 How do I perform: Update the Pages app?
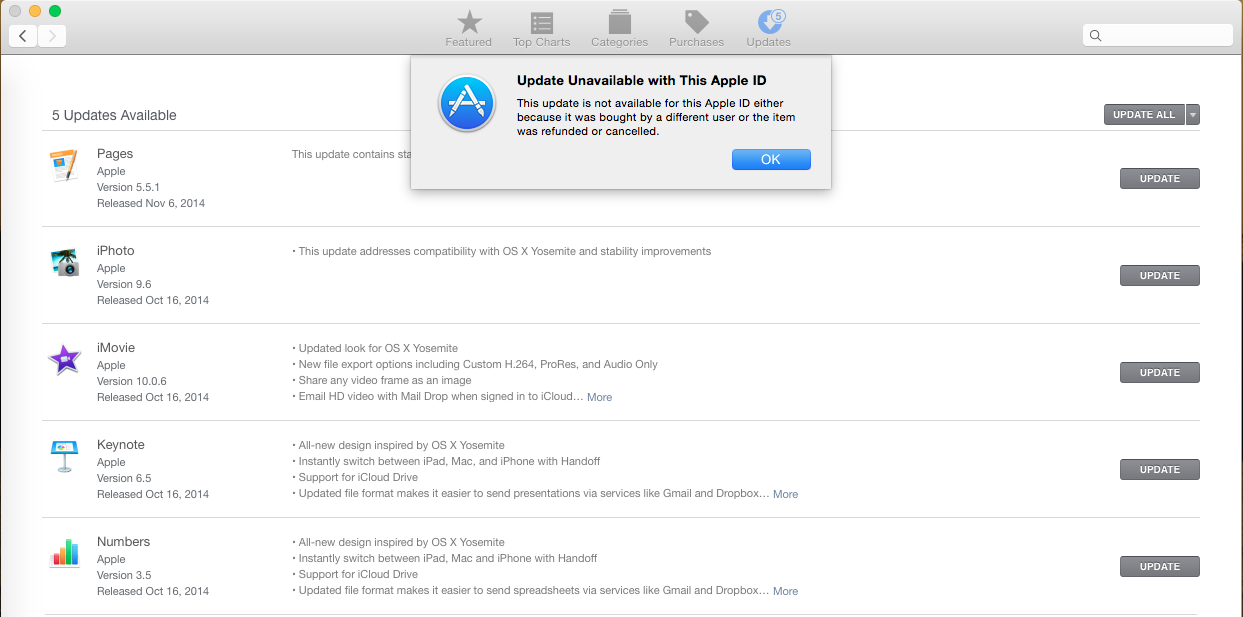1160,179
